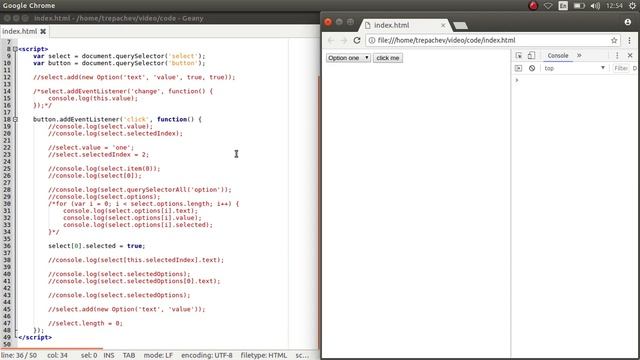Open Chrome profile user icon
The height and width of the screenshot is (360, 640).
click(x=628, y=22)
